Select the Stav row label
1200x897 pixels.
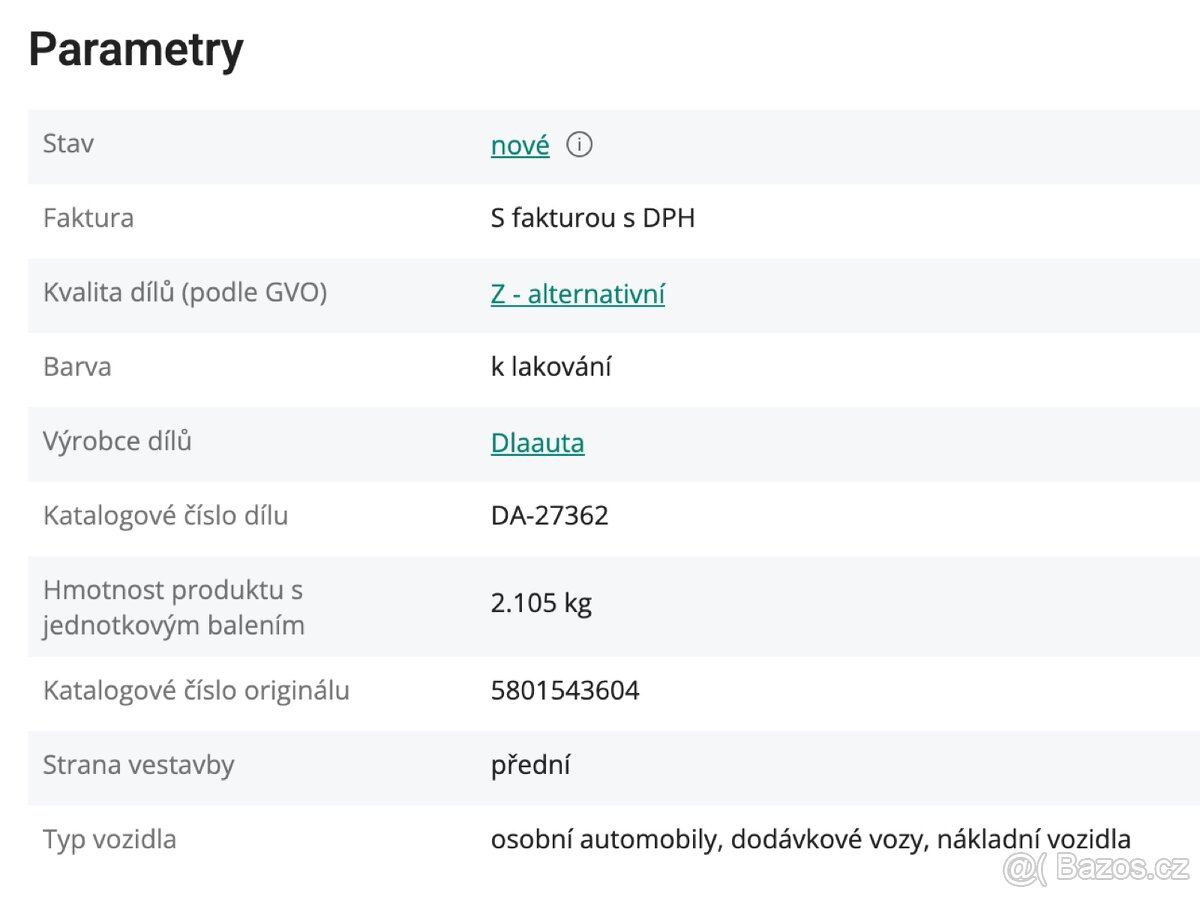pos(68,144)
